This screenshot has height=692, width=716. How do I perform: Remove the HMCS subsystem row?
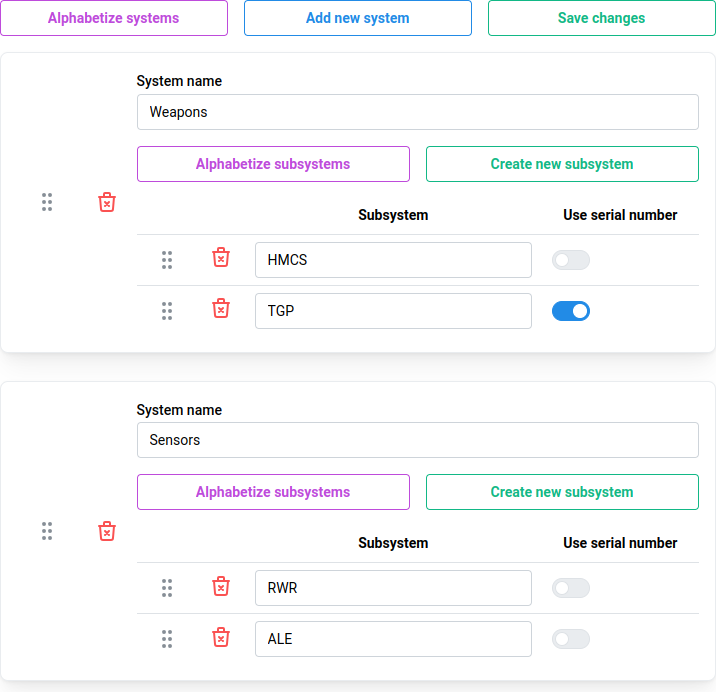coord(221,258)
